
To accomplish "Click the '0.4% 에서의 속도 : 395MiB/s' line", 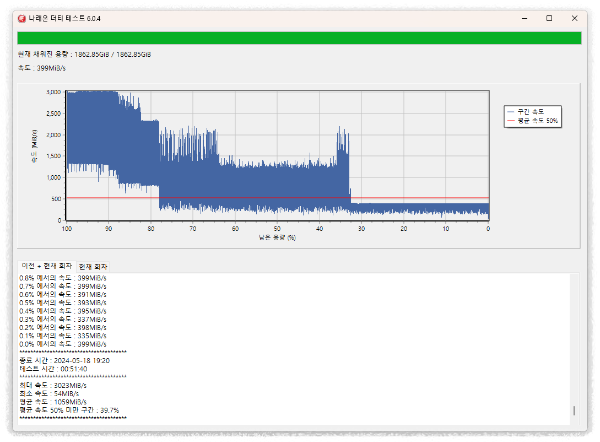I will [63, 311].
